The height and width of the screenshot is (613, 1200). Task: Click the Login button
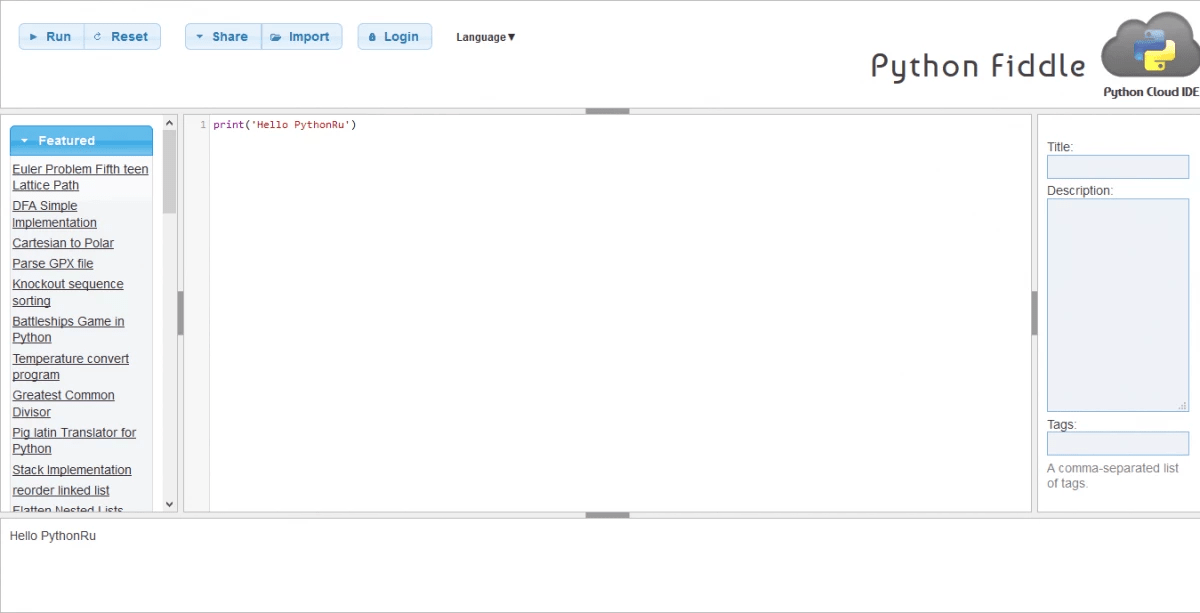tap(395, 37)
